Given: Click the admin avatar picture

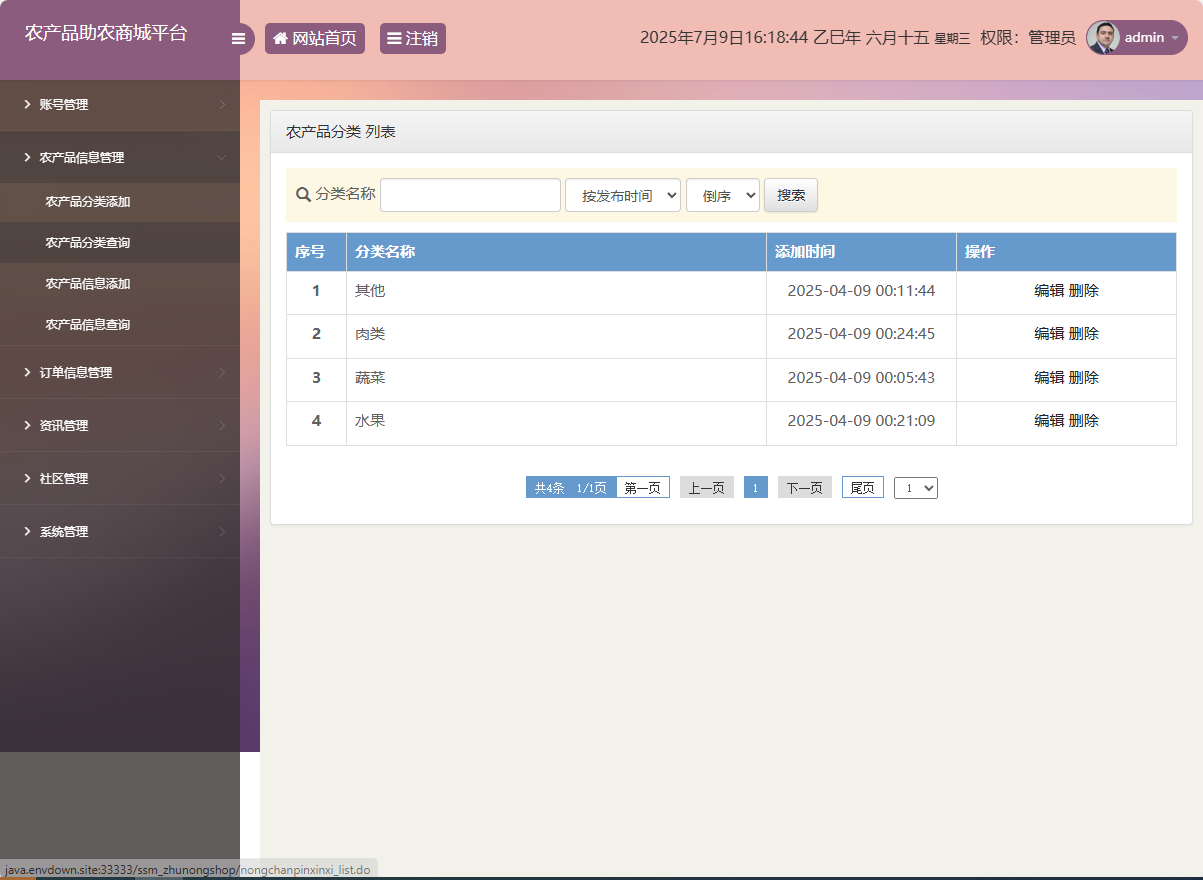Looking at the screenshot, I should [1103, 37].
